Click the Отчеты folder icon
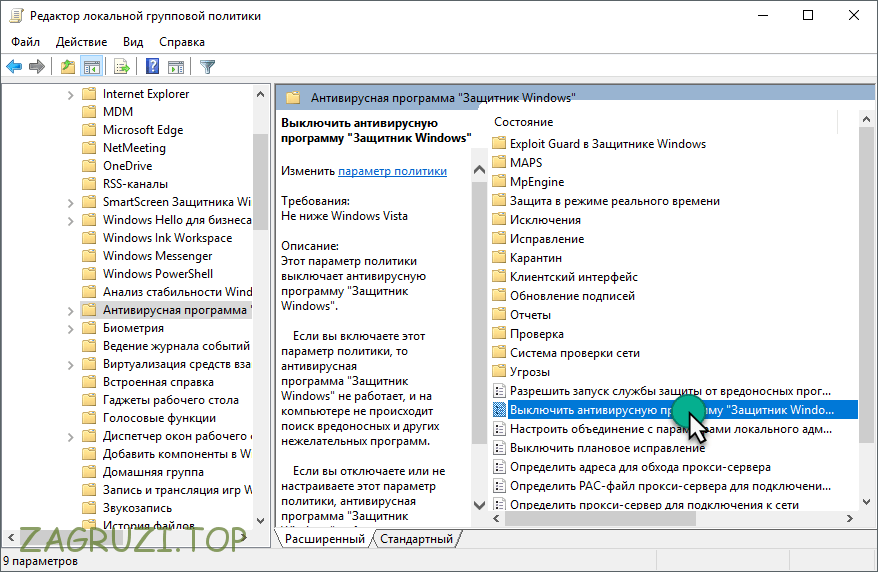 coord(499,315)
